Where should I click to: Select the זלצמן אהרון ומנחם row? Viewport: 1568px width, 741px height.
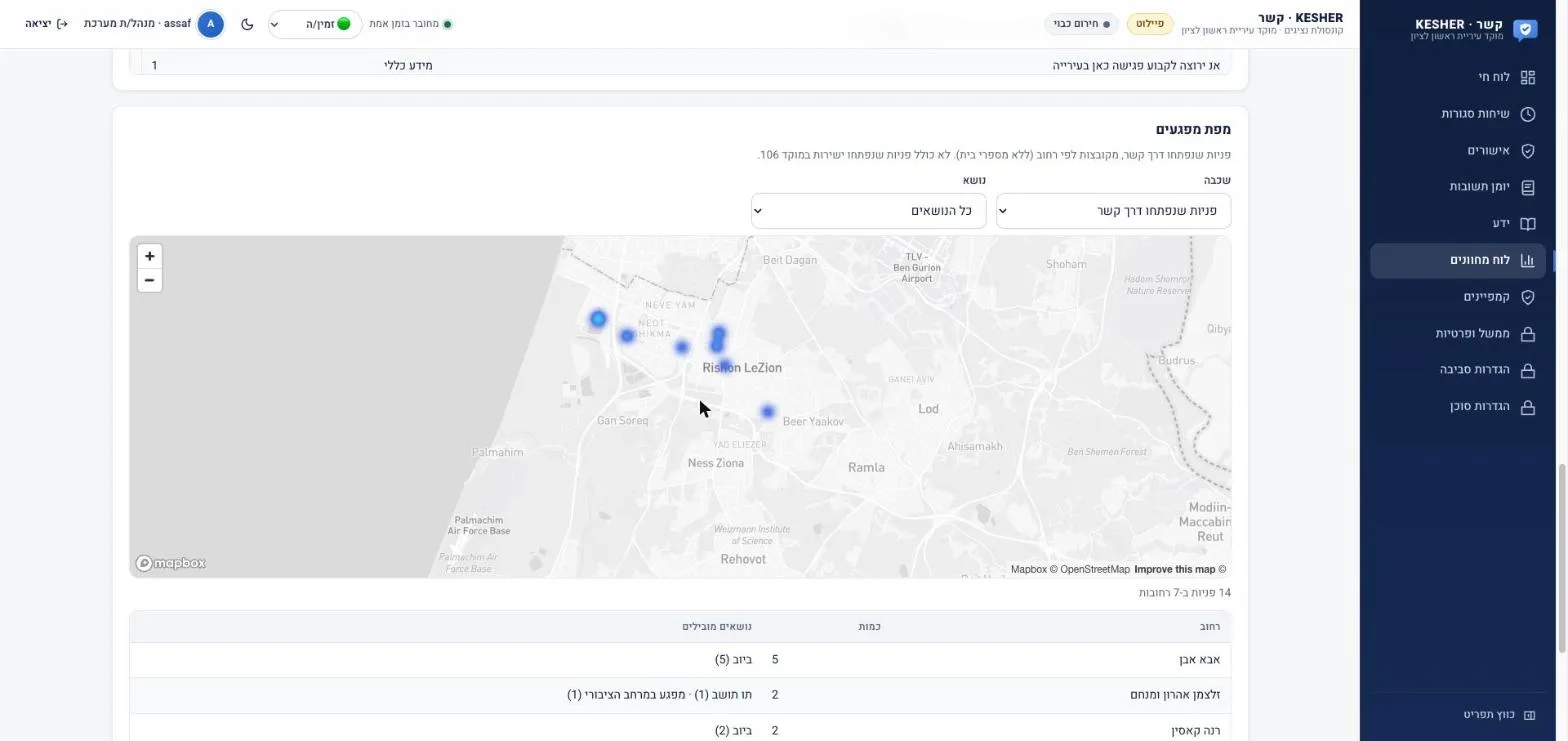680,695
